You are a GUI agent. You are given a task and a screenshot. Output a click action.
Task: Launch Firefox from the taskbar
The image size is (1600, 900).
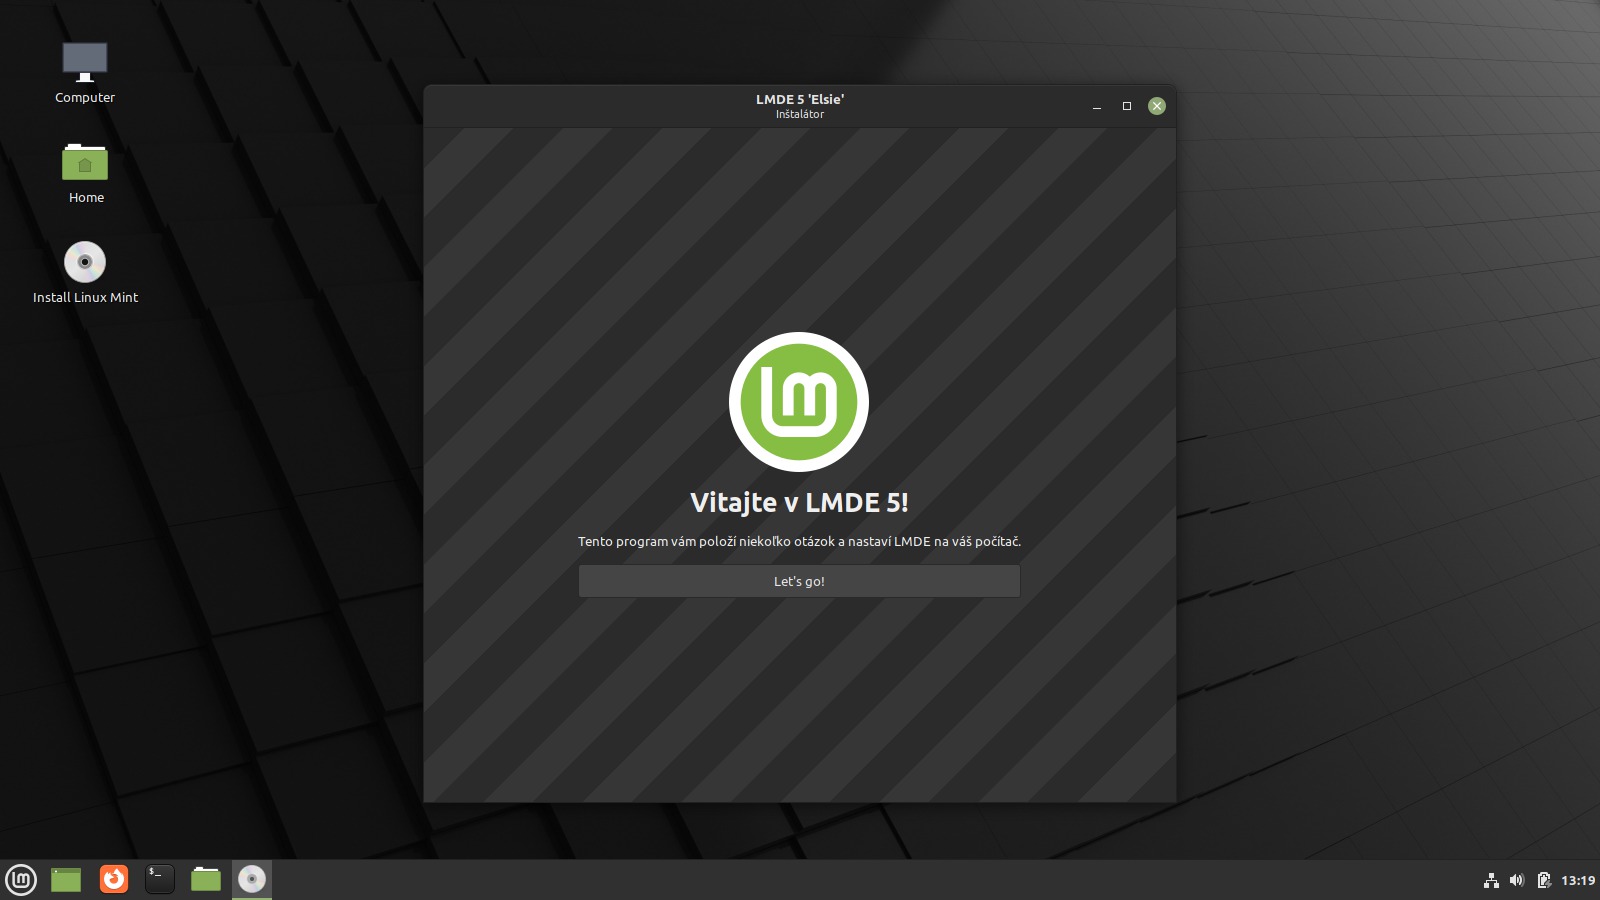pyautogui.click(x=114, y=879)
